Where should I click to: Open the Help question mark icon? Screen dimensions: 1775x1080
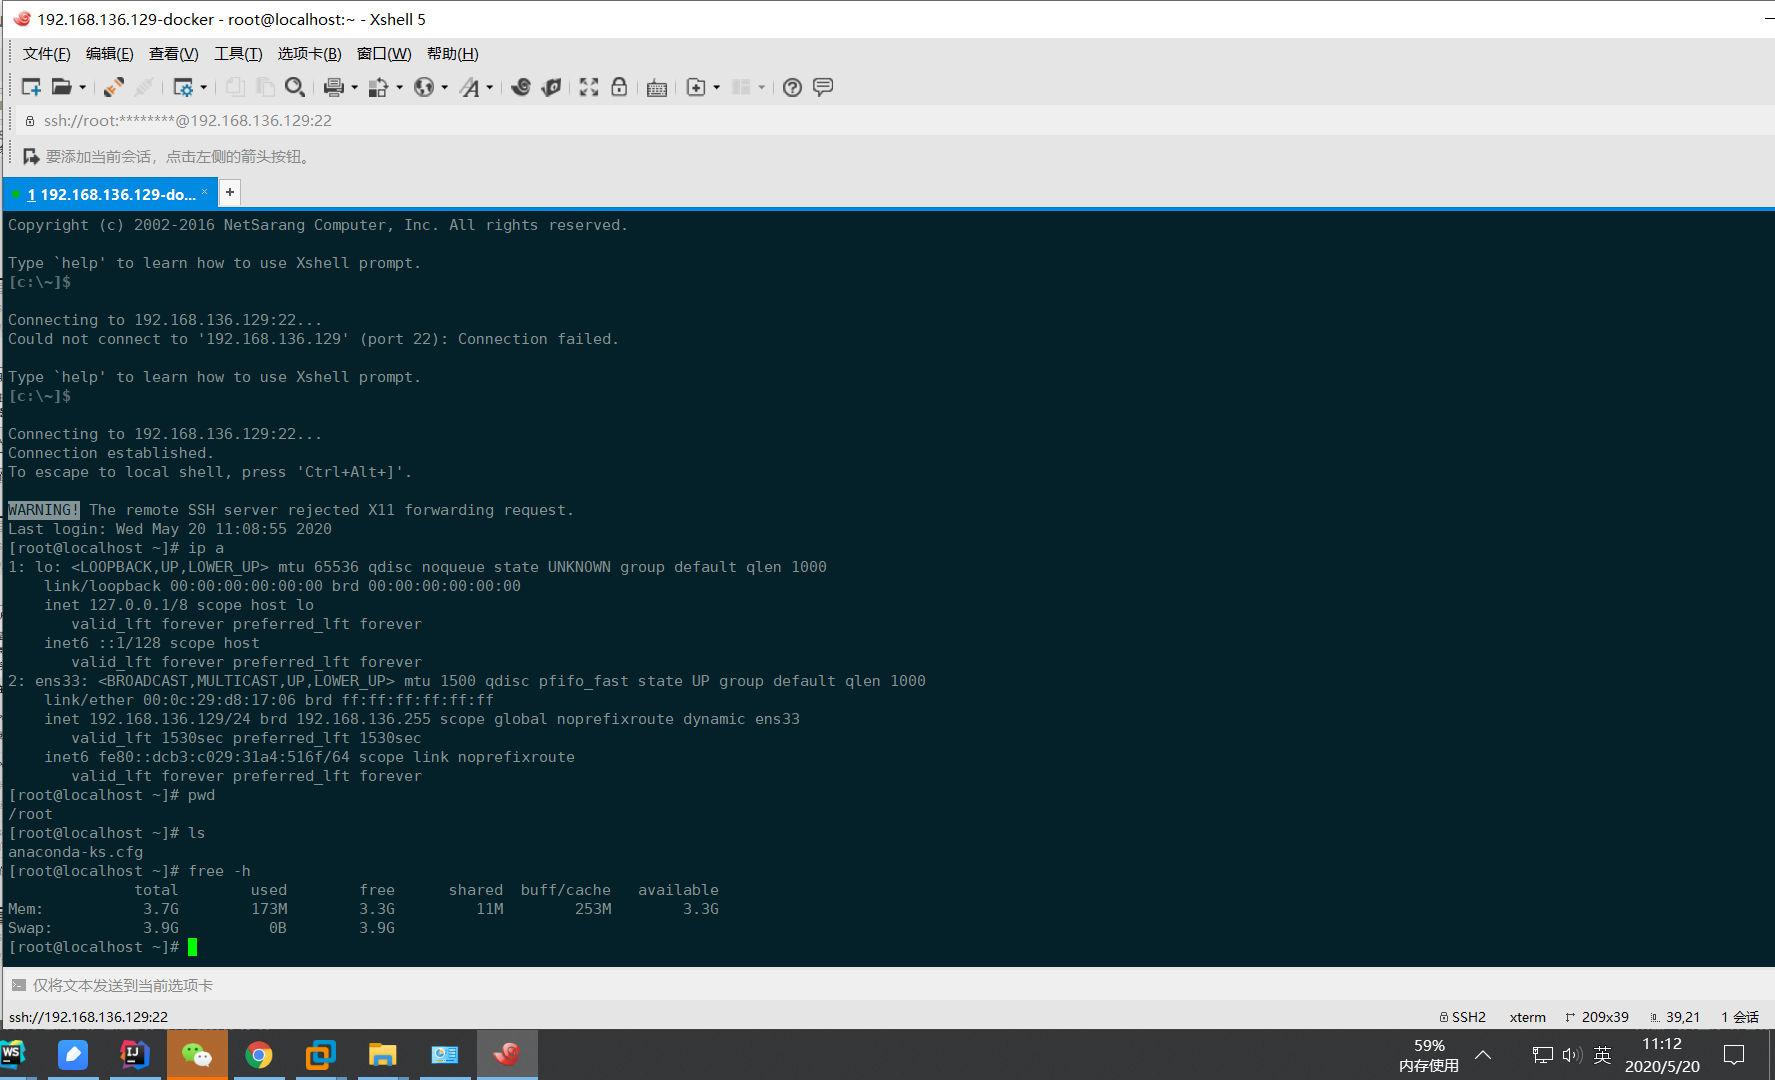[x=792, y=87]
